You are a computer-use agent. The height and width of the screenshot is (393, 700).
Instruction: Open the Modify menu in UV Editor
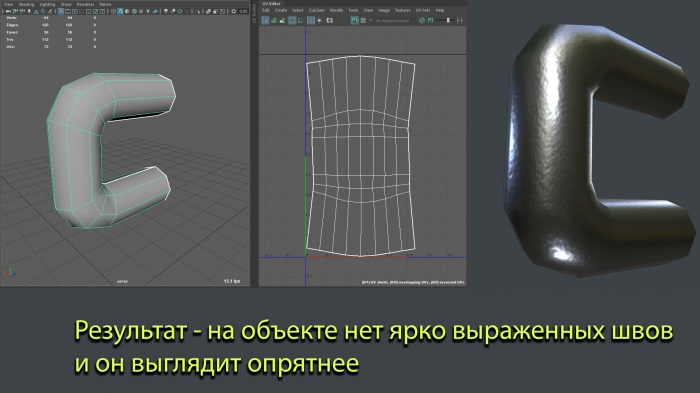click(x=337, y=10)
